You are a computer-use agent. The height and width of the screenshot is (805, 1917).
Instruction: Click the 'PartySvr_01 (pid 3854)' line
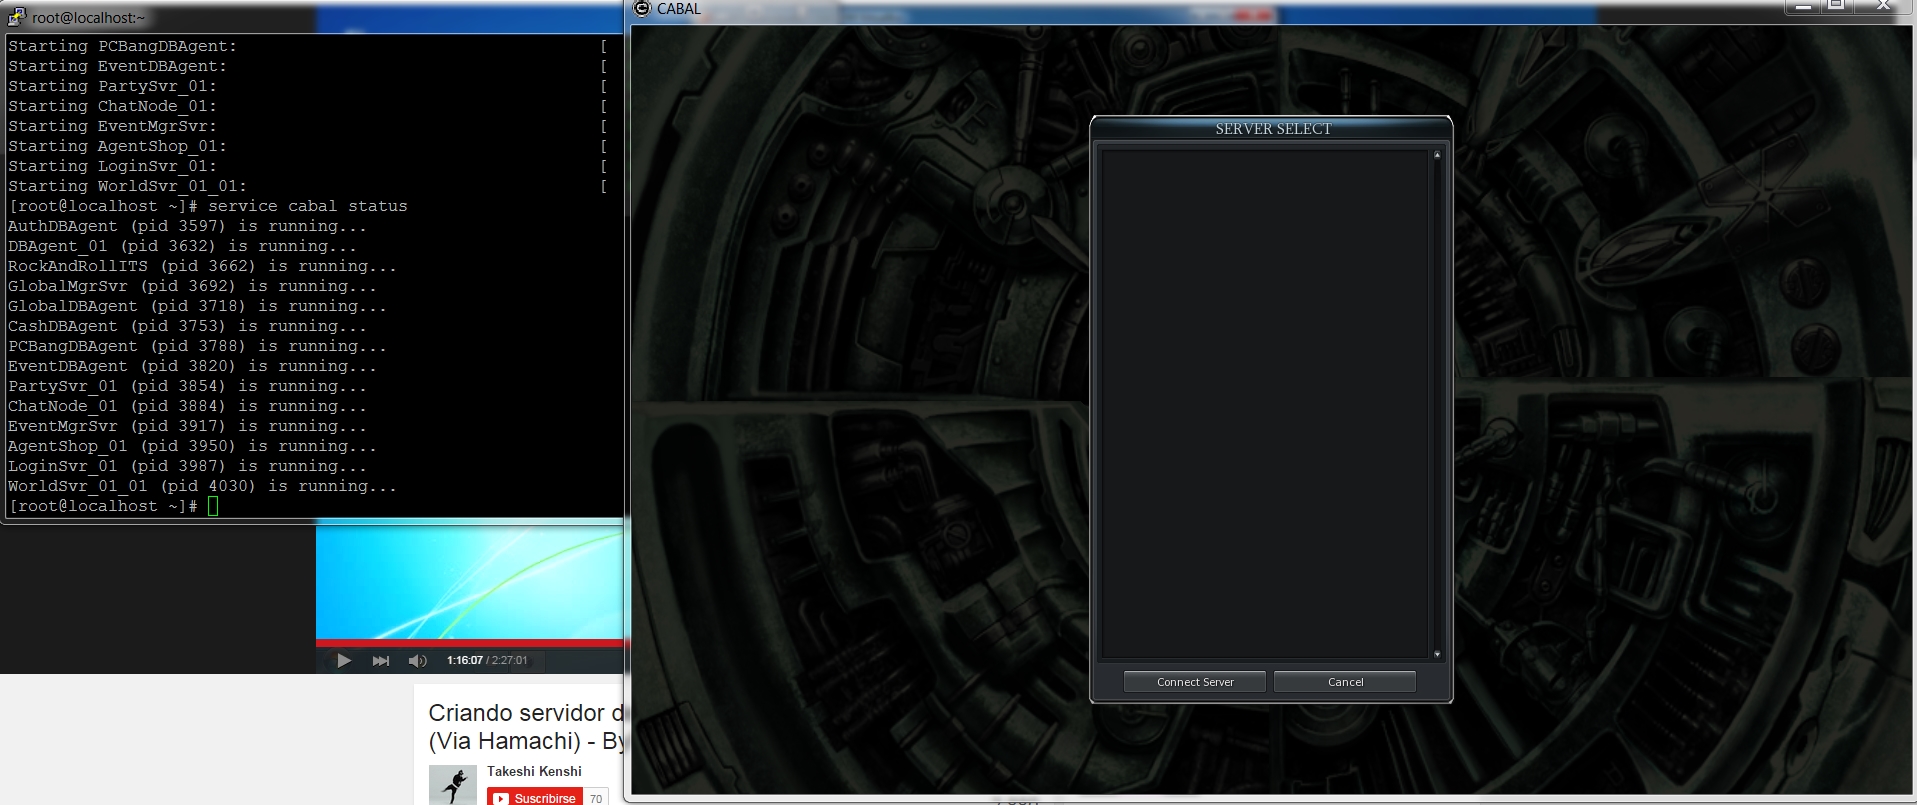(x=188, y=386)
